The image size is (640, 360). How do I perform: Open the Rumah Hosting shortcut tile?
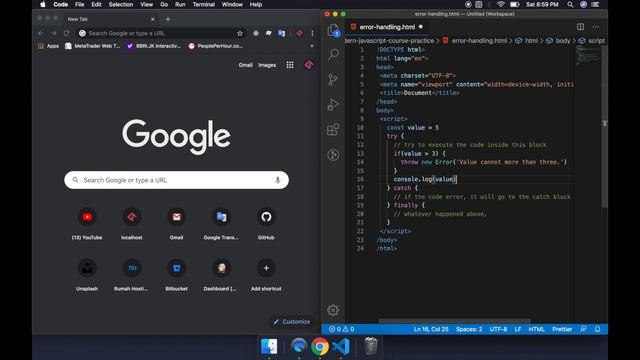pos(132,274)
